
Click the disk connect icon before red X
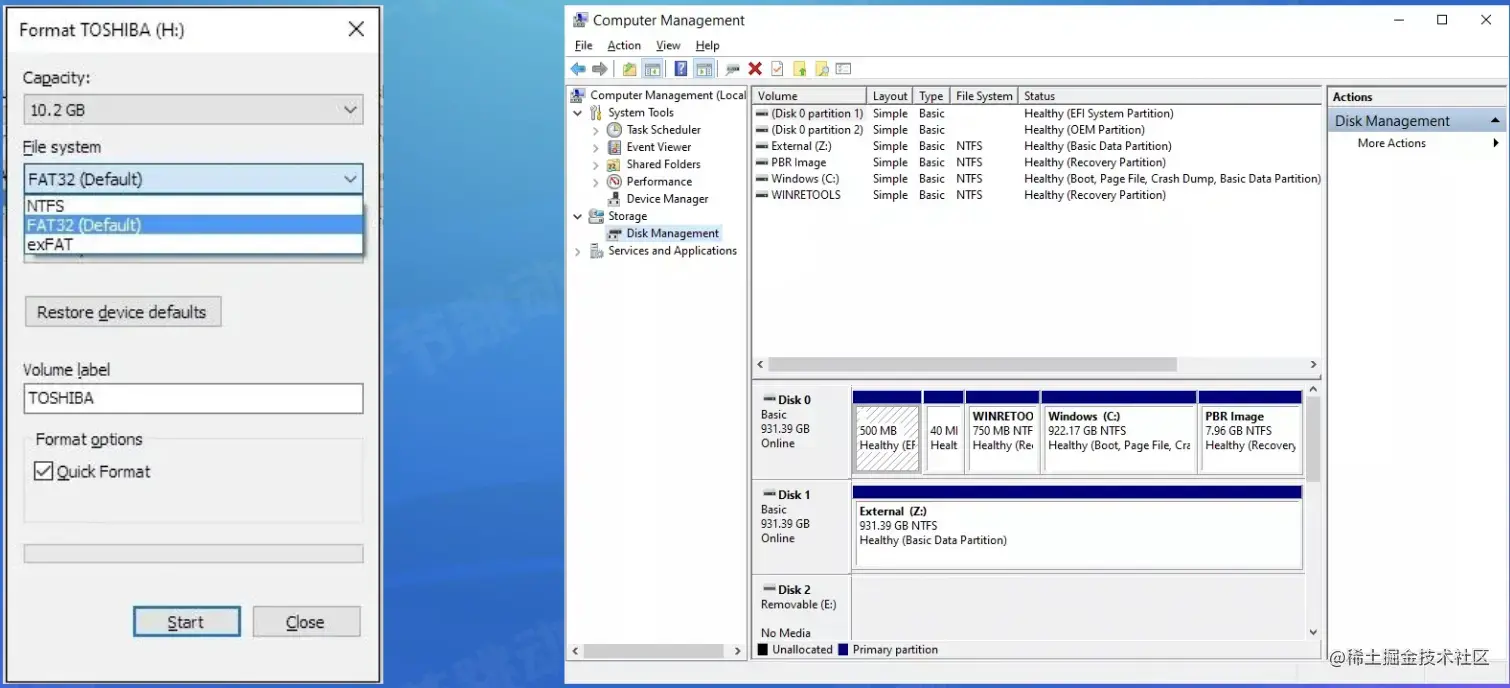click(733, 69)
